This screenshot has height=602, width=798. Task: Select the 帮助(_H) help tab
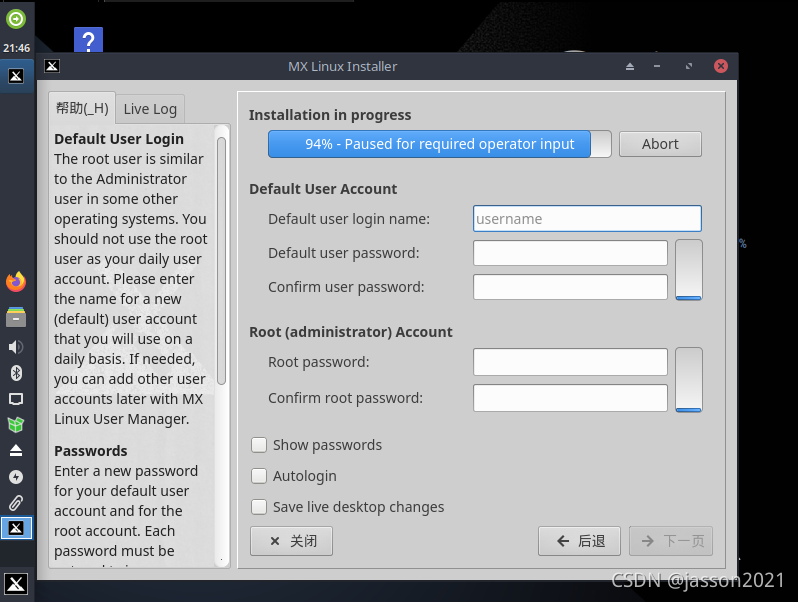[82, 108]
